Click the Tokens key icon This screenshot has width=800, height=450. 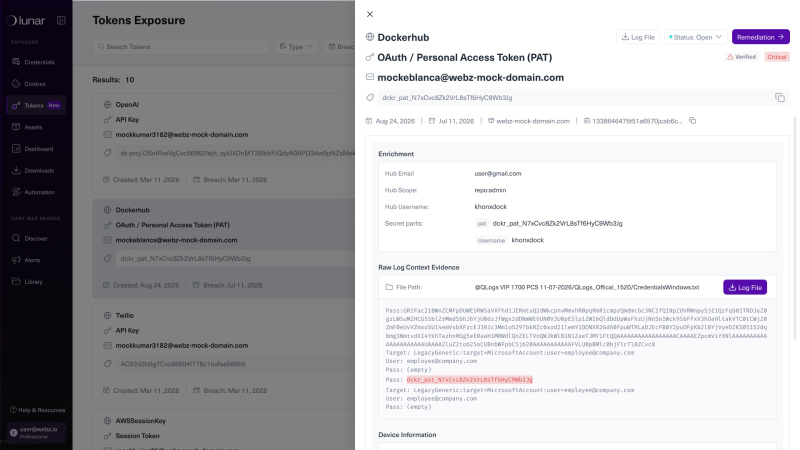[16, 105]
